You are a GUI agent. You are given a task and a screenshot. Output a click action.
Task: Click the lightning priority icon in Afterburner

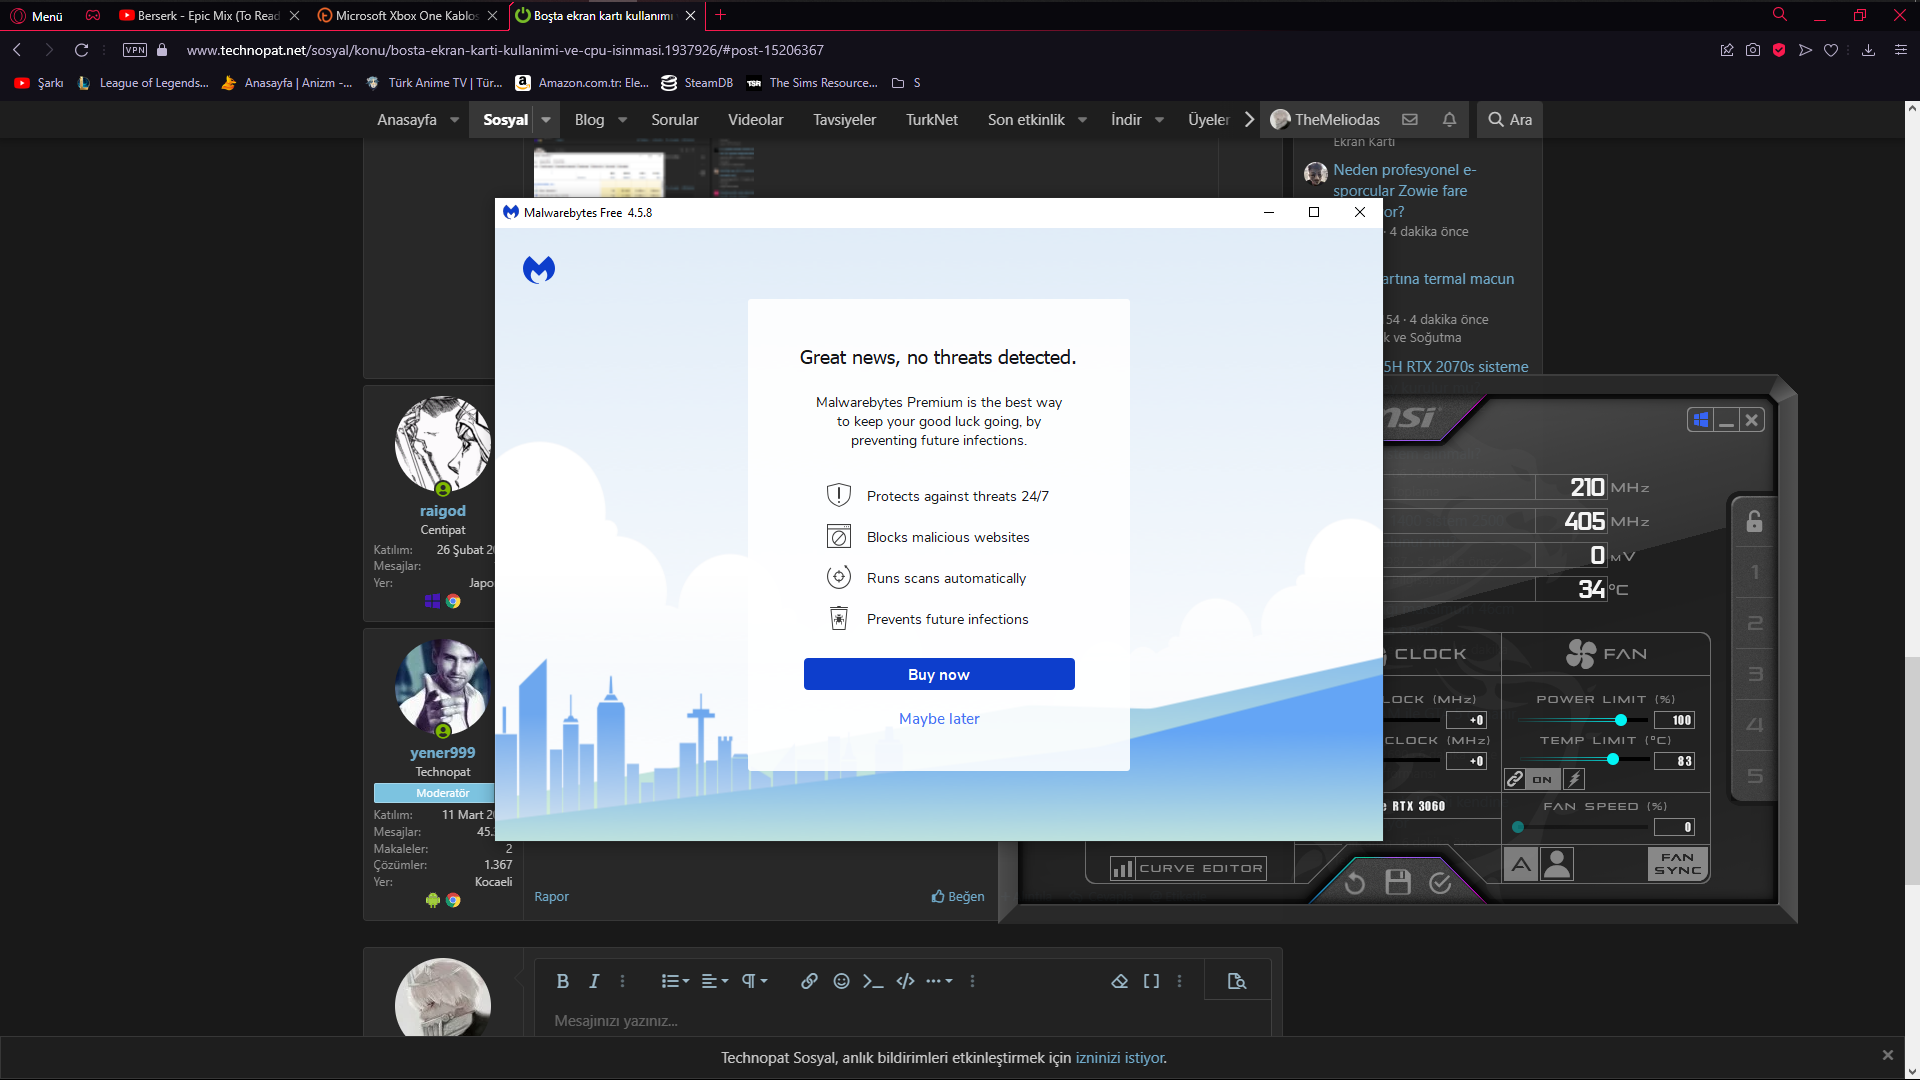click(x=1574, y=779)
